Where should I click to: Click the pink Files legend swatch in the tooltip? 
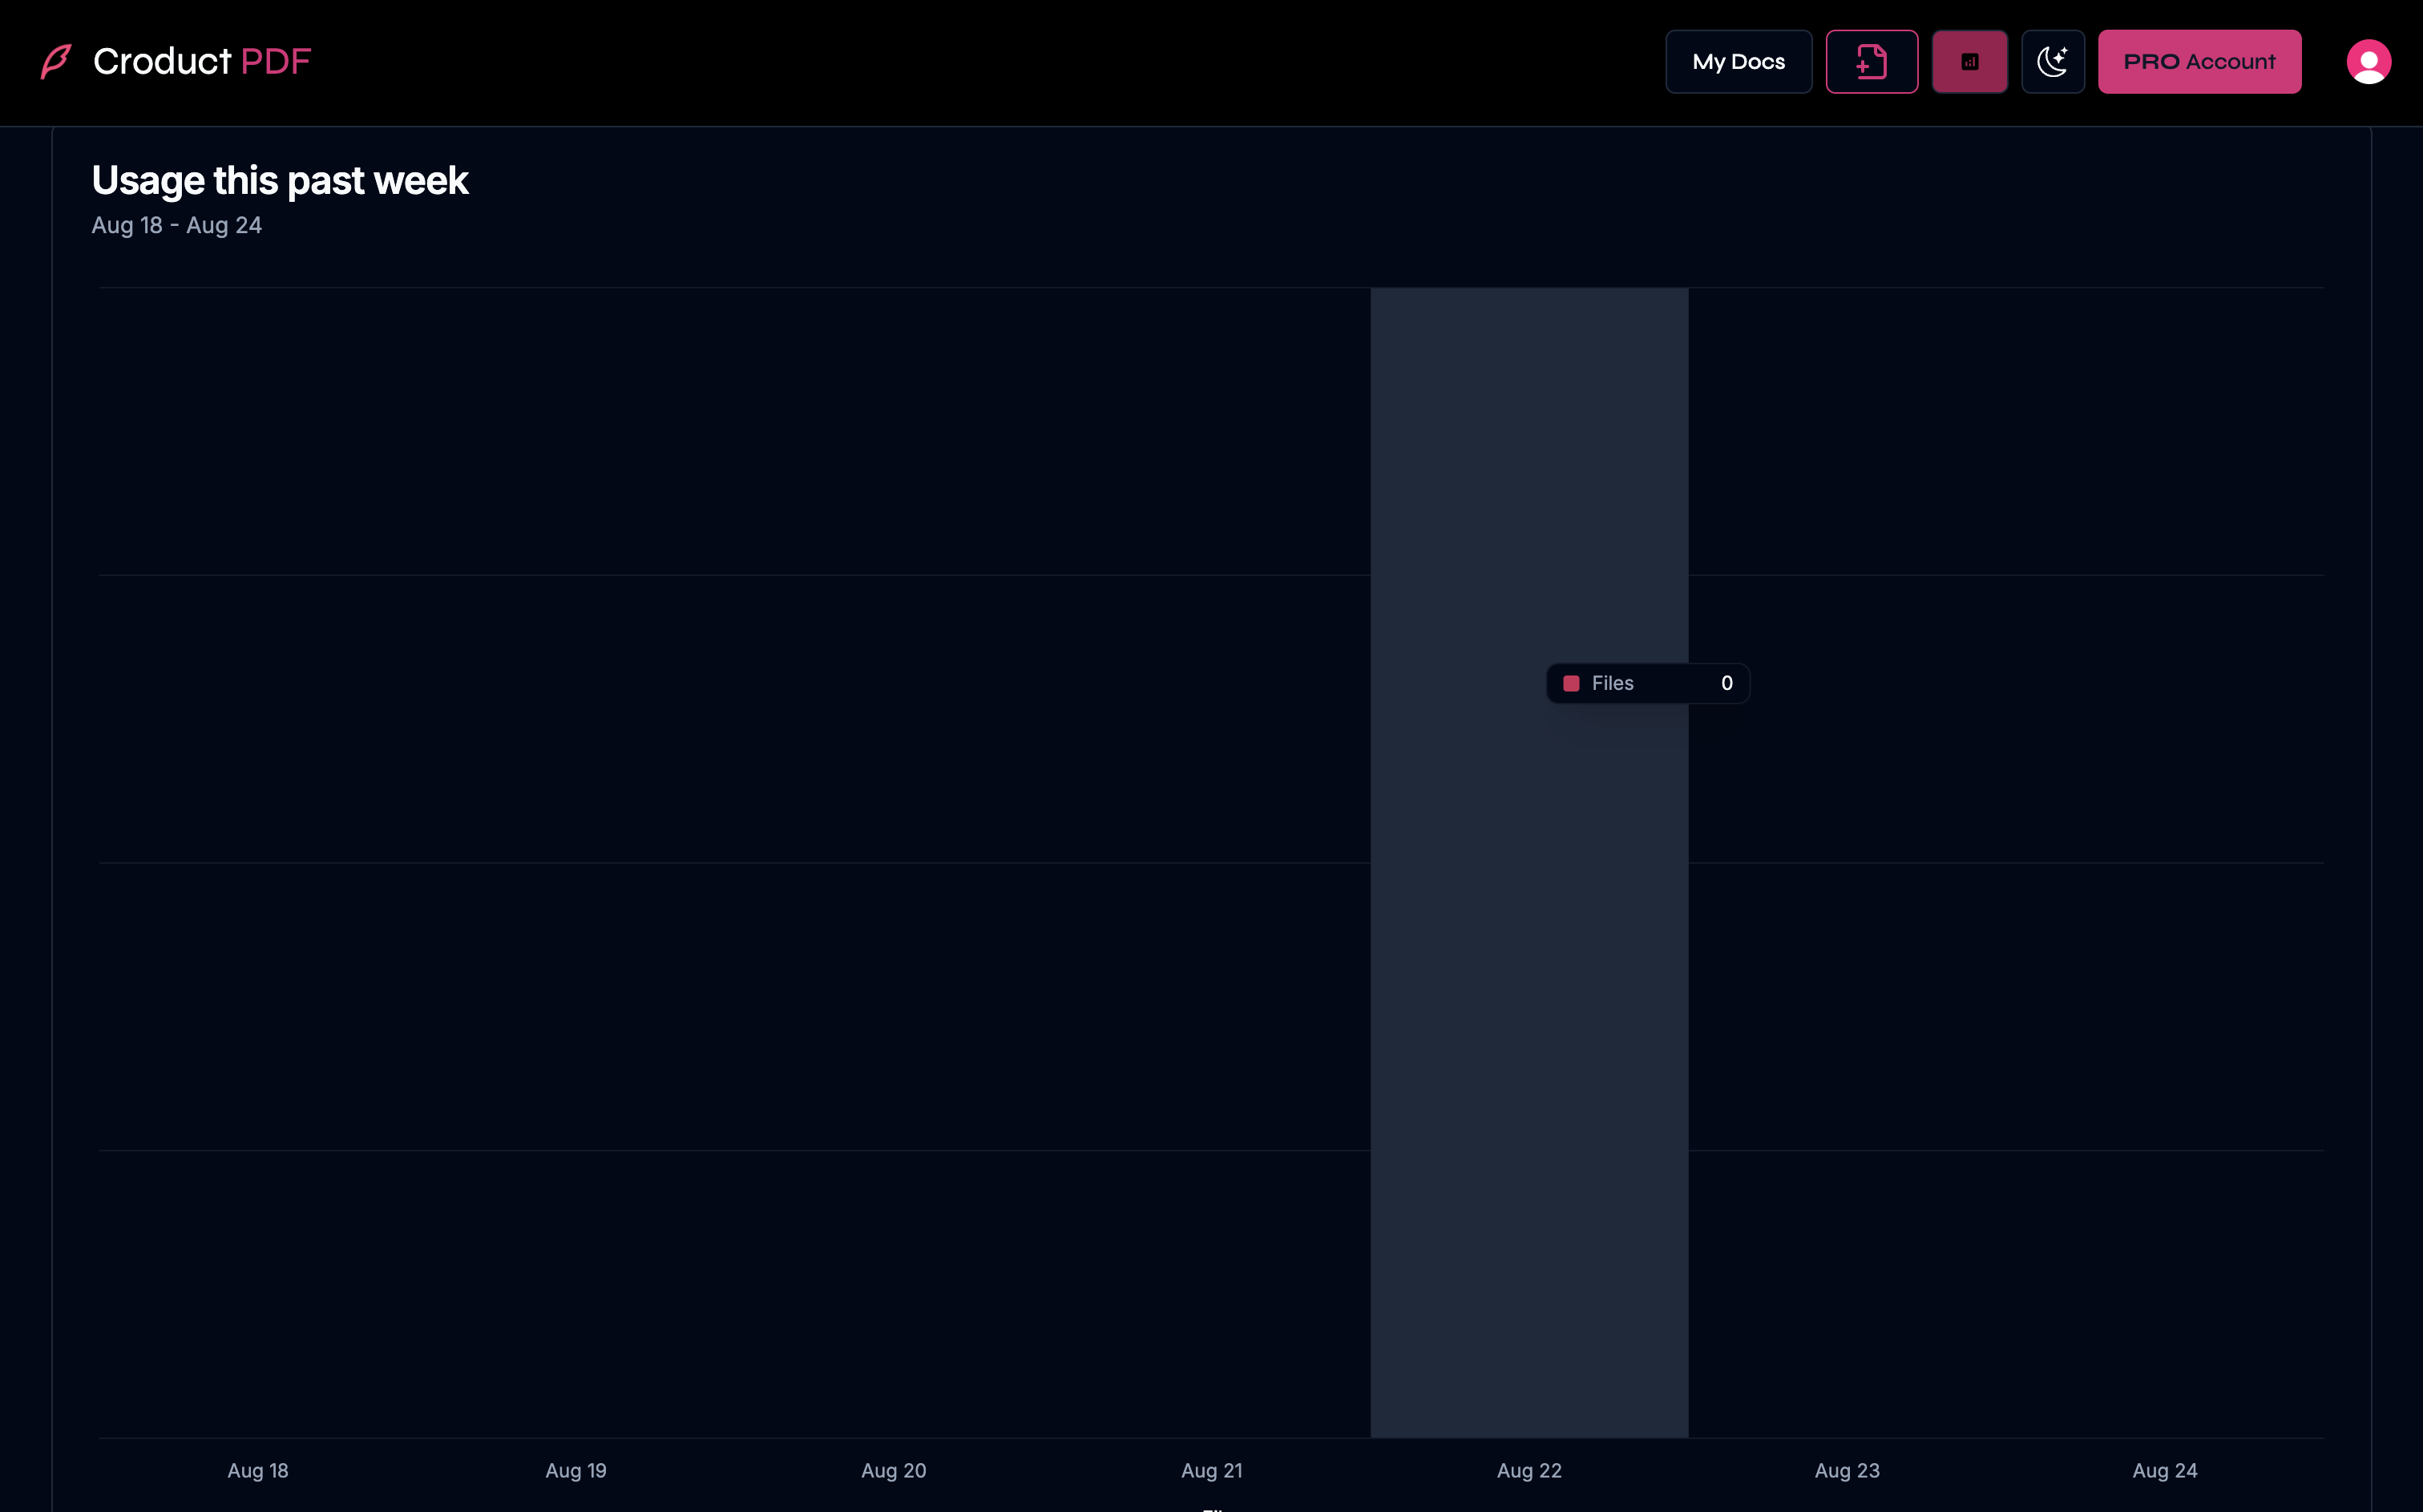pyautogui.click(x=1571, y=683)
